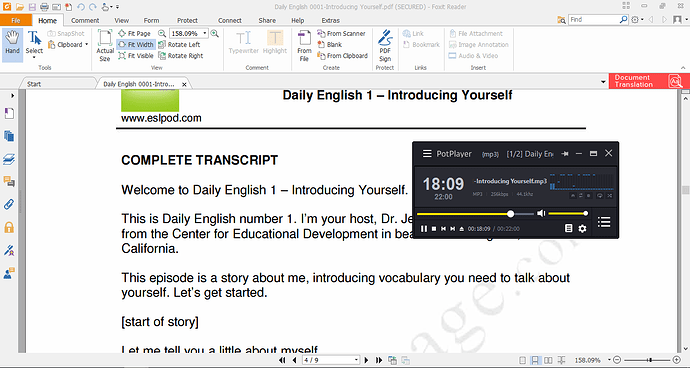Open the Security lock sidebar panel
Screen dimensions: 690x368
(9, 227)
